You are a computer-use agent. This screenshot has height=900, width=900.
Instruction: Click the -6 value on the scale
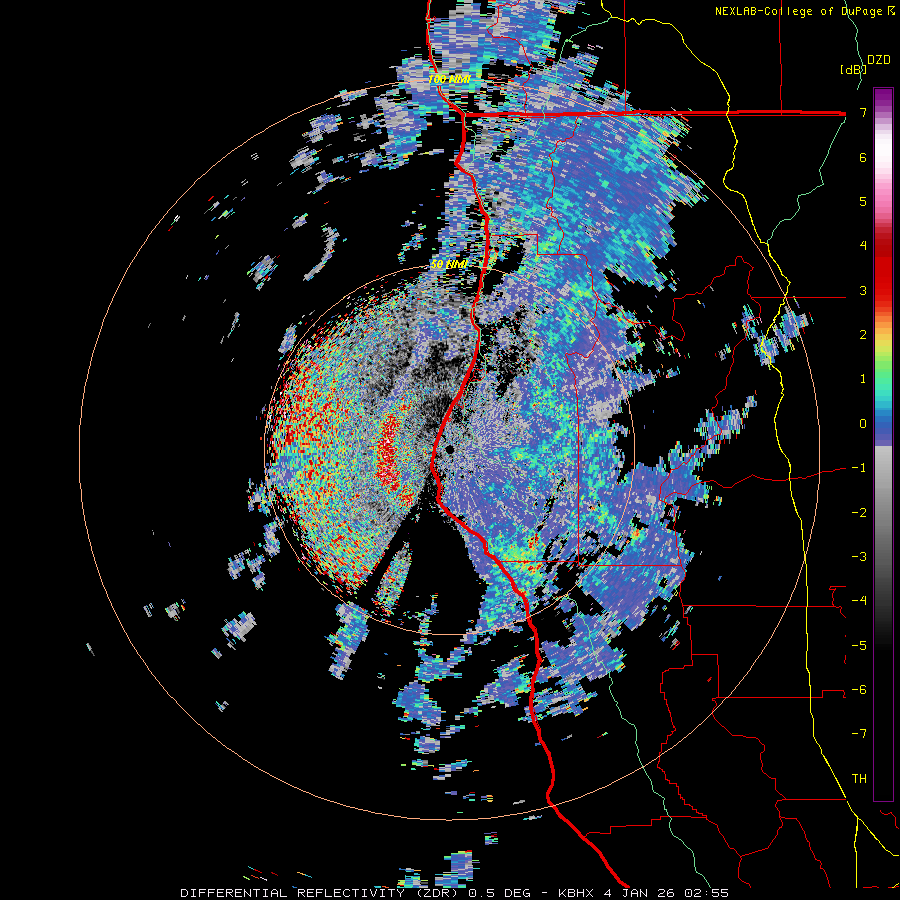(x=859, y=690)
